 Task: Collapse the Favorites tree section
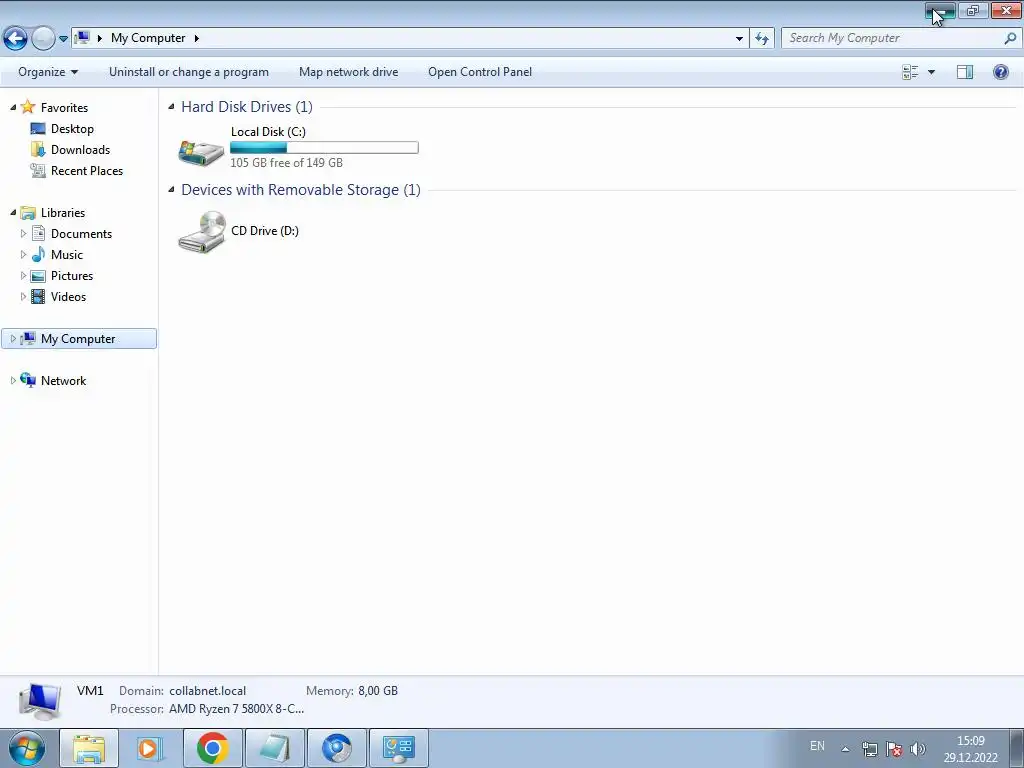pos(13,107)
